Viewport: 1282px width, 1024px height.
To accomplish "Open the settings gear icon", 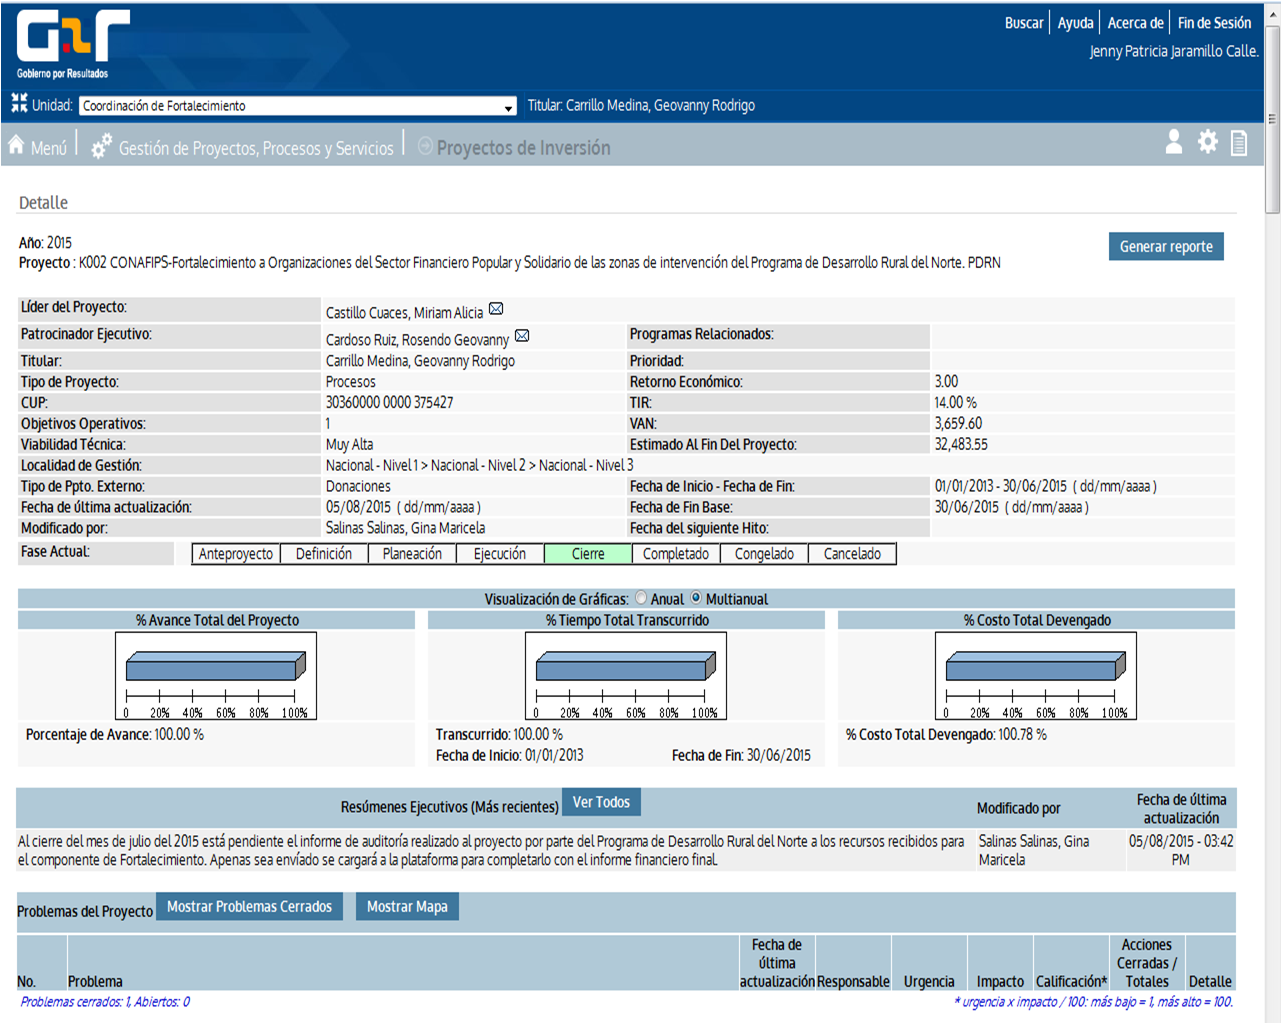I will [x=1208, y=143].
